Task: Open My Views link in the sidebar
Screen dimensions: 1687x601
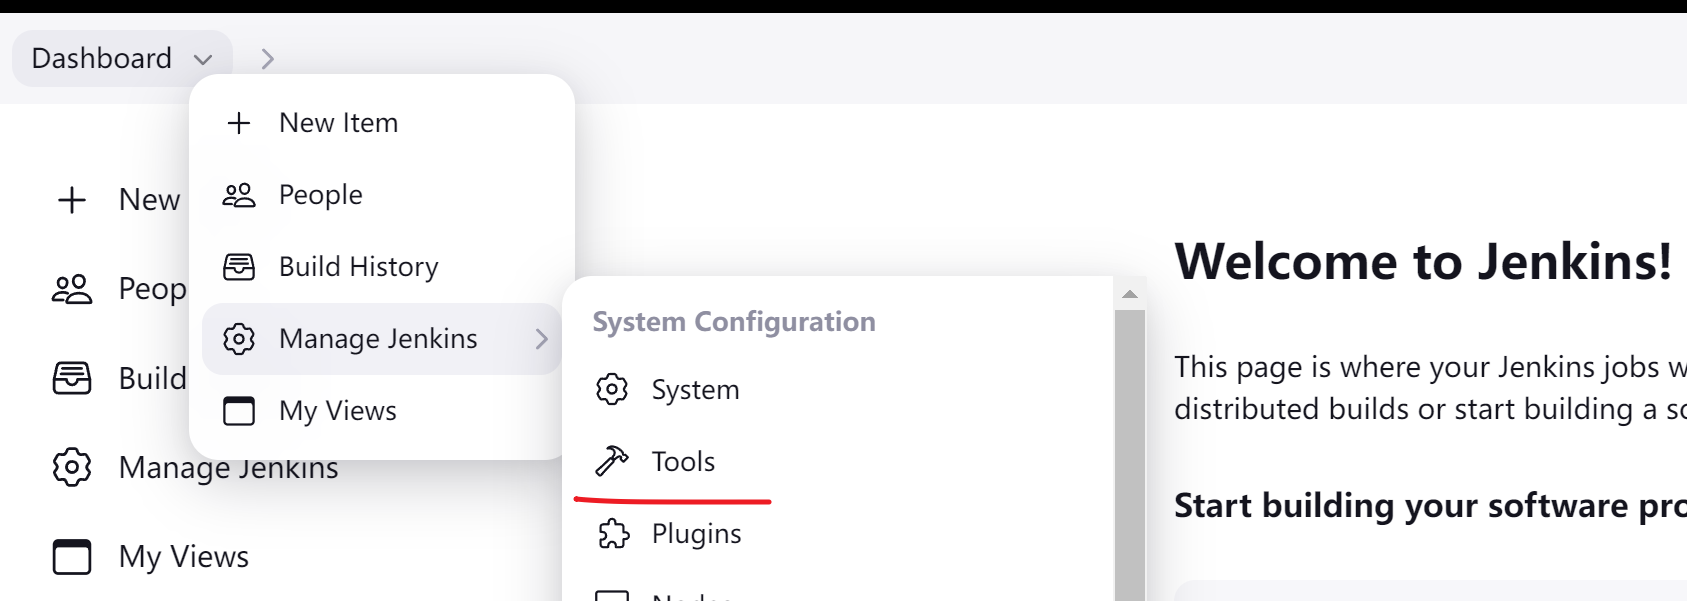Action: click(x=184, y=557)
